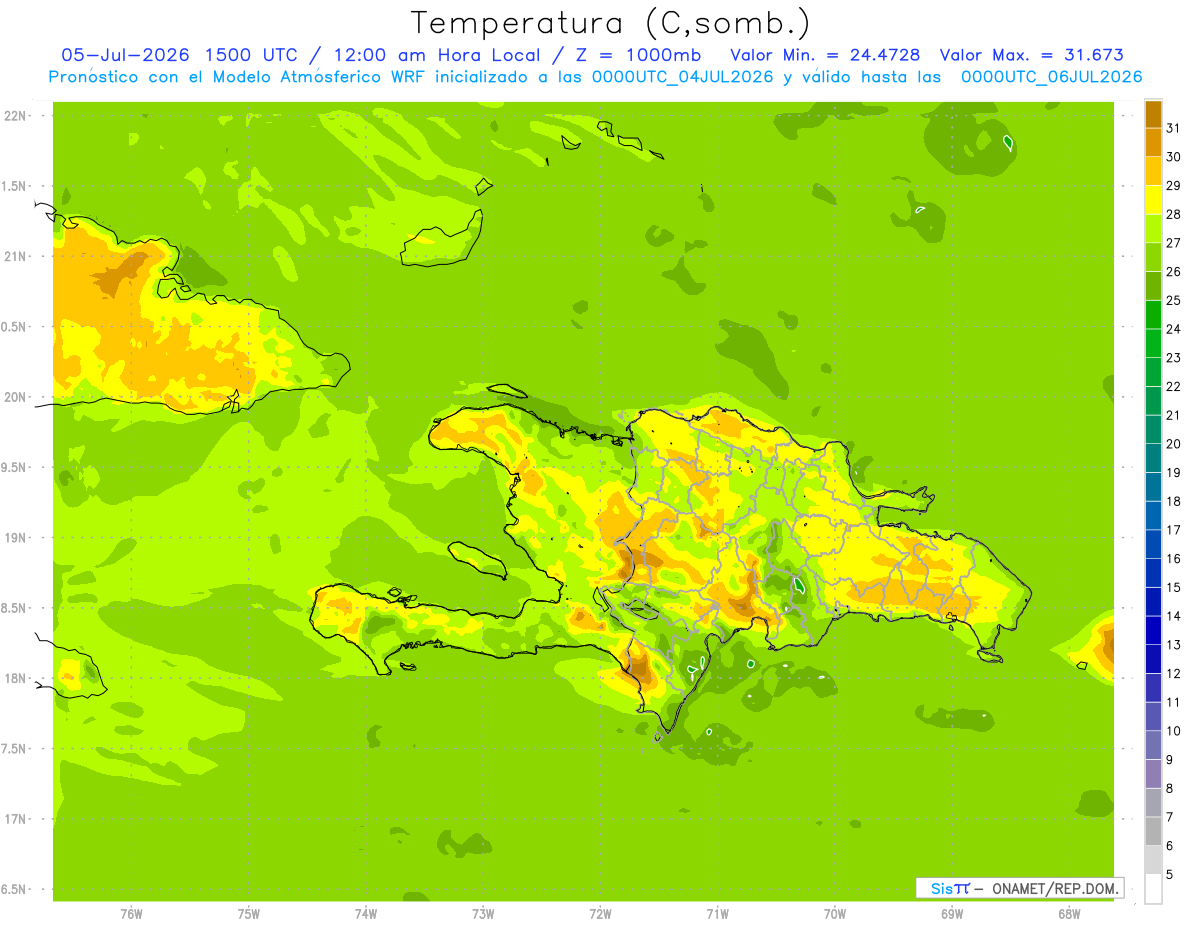
Task: Select the green swatch between 26 and 27
Action: click(1154, 257)
